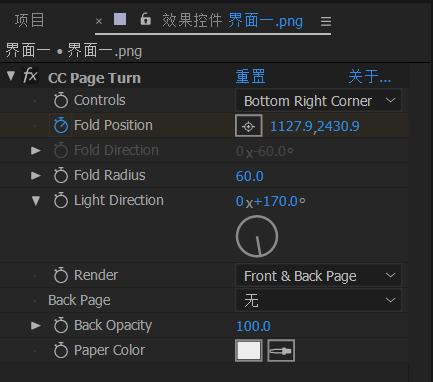Select the Back Opacity property label
This screenshot has width=433, height=382.
click(113, 325)
